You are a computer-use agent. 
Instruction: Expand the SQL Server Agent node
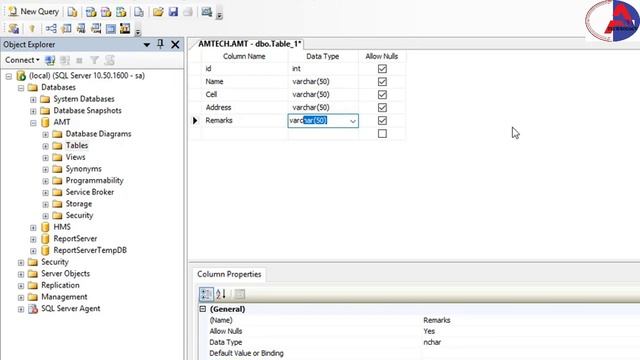coord(21,309)
